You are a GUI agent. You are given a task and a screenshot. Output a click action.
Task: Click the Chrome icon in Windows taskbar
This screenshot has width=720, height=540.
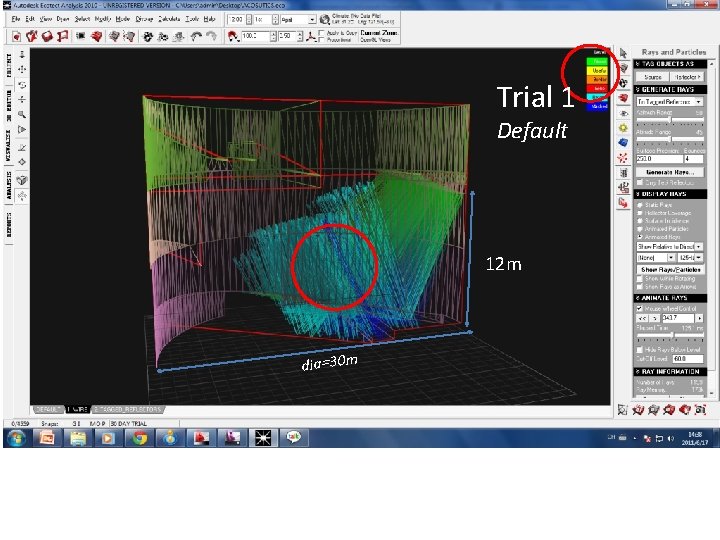click(x=140, y=438)
